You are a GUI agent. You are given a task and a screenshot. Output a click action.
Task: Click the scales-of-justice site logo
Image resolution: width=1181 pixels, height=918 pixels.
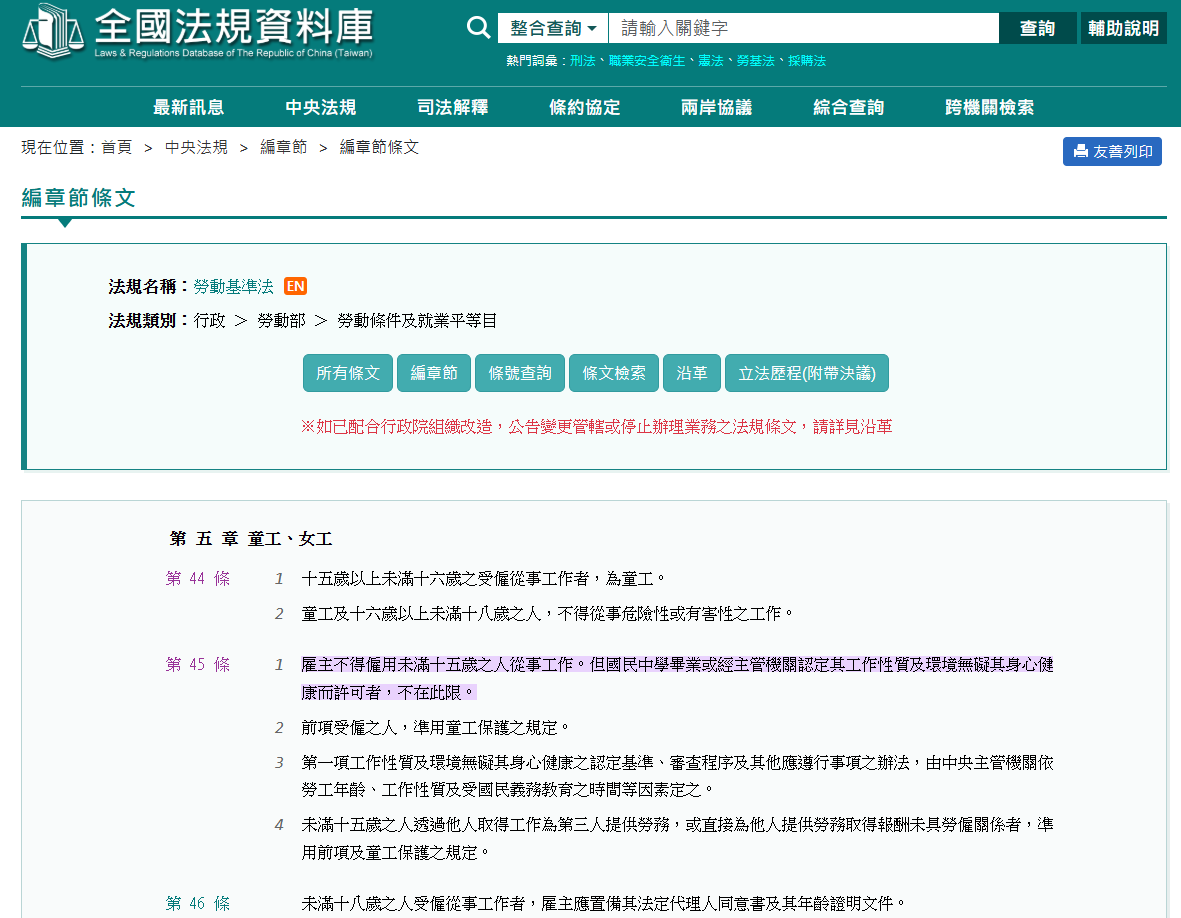[53, 32]
